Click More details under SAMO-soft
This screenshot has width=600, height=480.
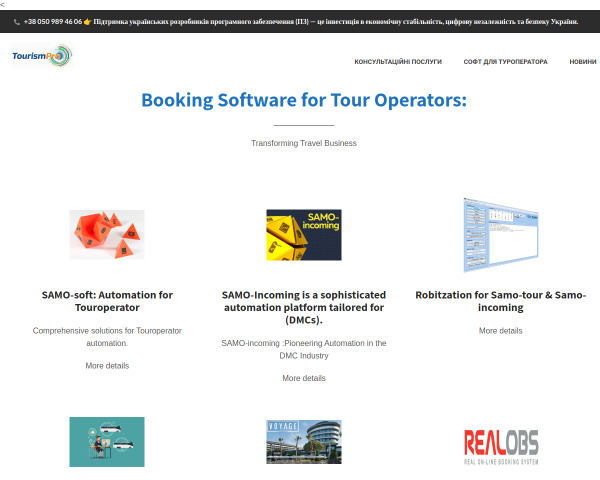click(107, 366)
